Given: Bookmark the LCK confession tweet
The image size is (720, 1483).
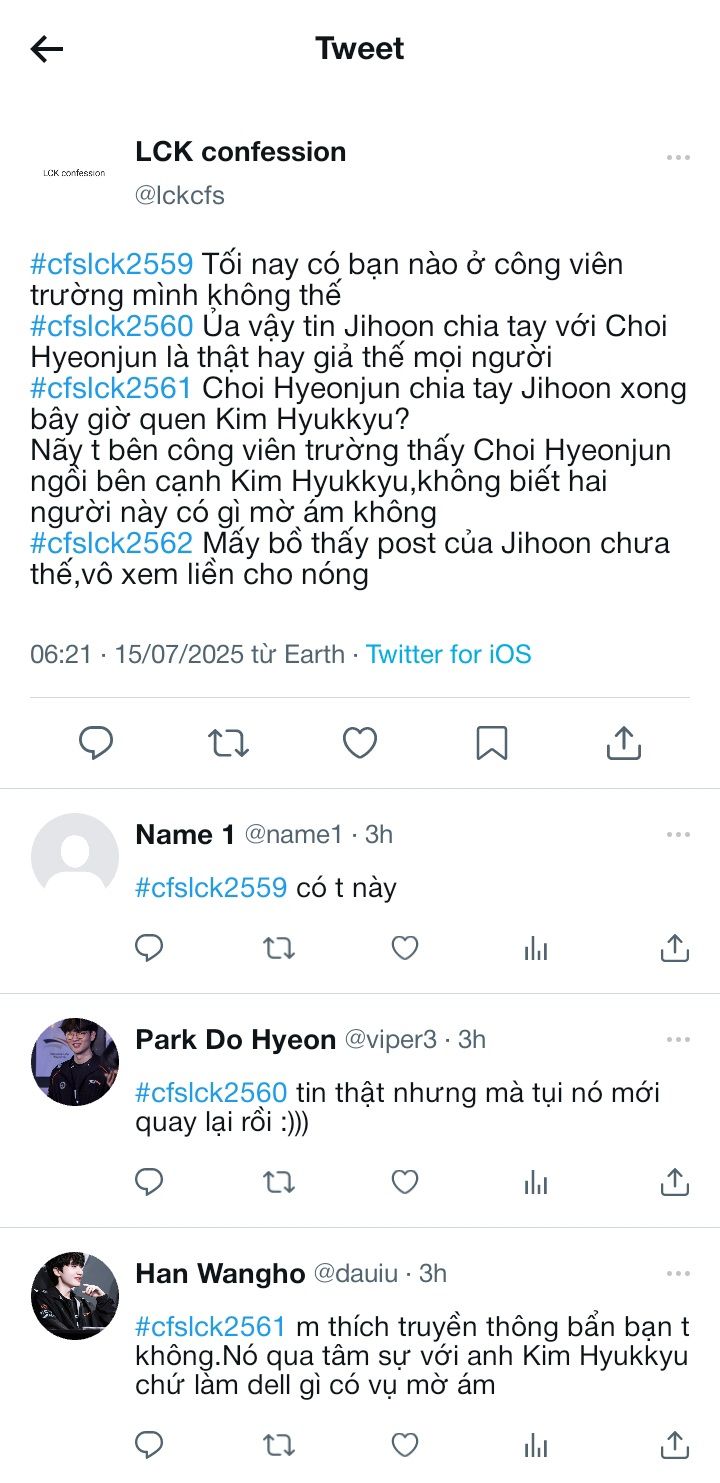Looking at the screenshot, I should pos(492,743).
